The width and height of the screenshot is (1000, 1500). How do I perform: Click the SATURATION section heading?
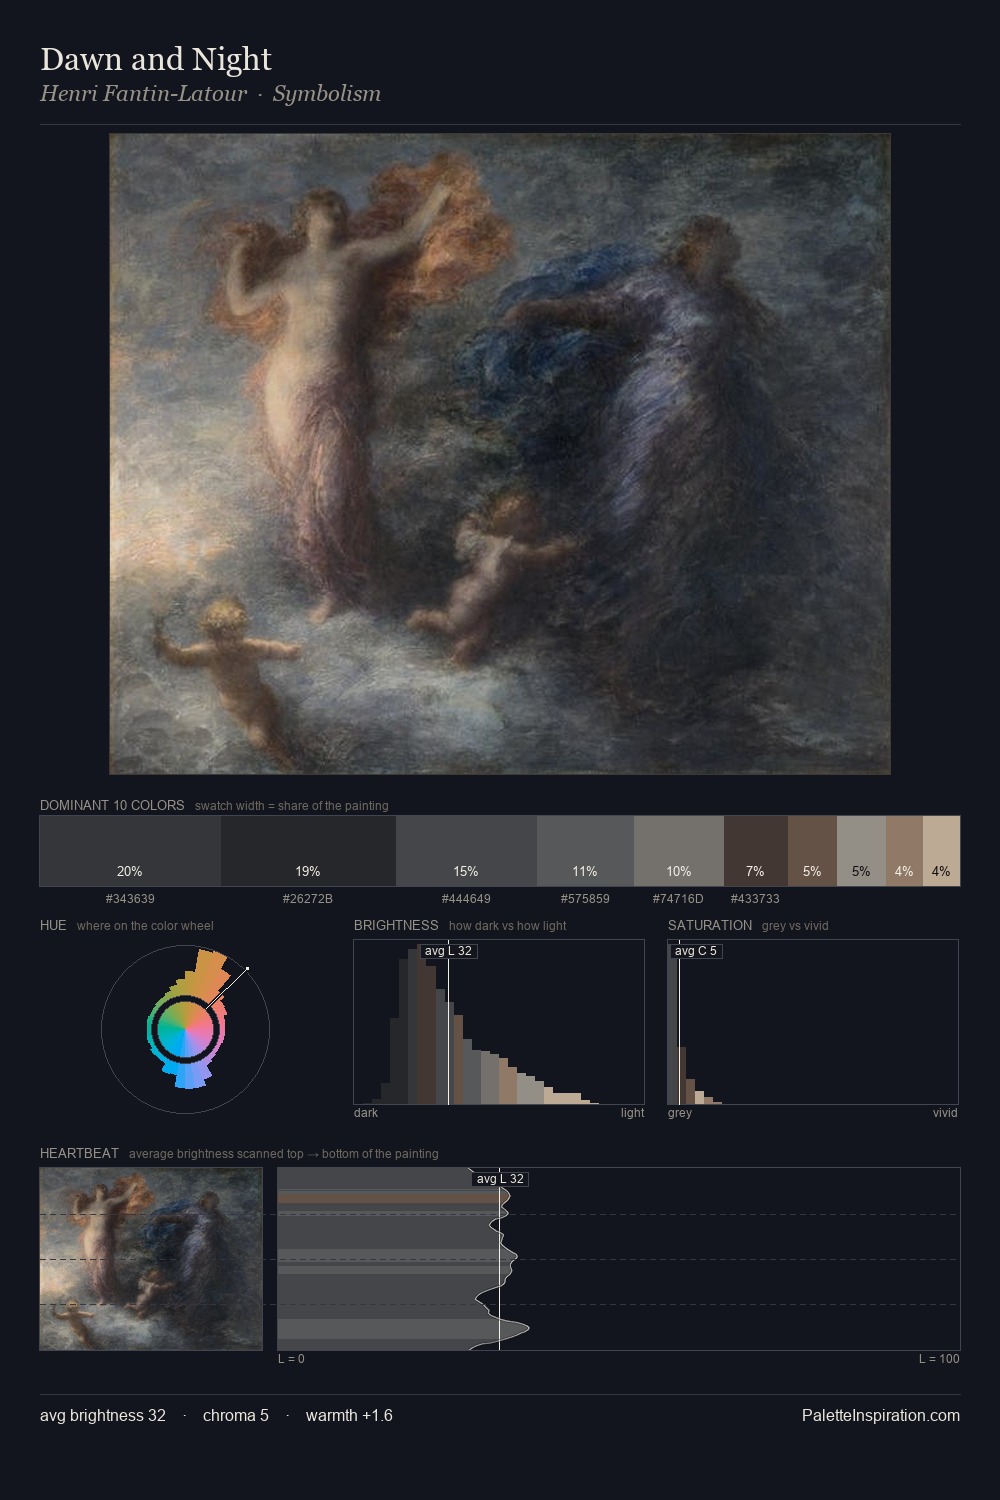710,925
